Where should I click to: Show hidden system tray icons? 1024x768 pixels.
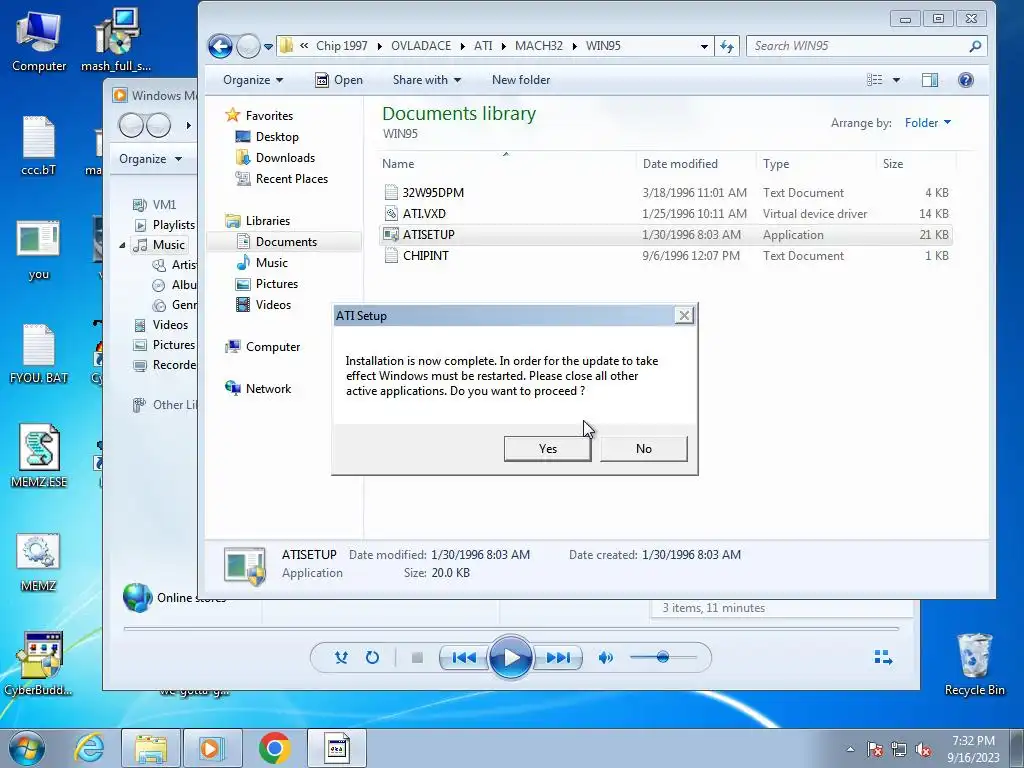pyautogui.click(x=850, y=749)
